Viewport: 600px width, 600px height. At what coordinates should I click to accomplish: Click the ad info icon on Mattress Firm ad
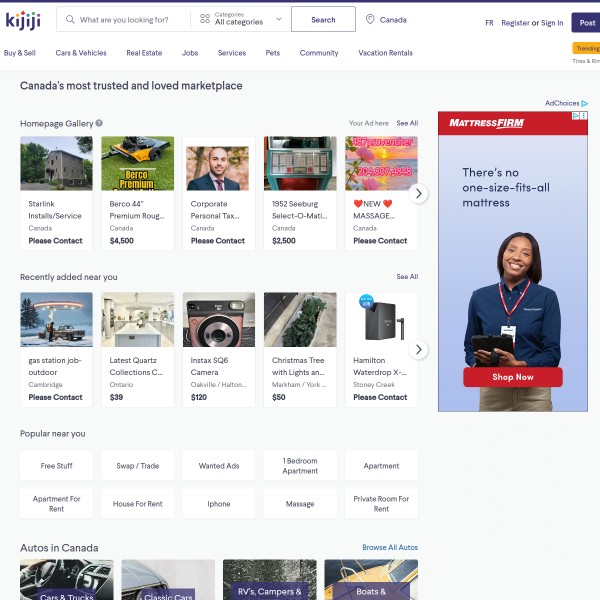point(575,116)
